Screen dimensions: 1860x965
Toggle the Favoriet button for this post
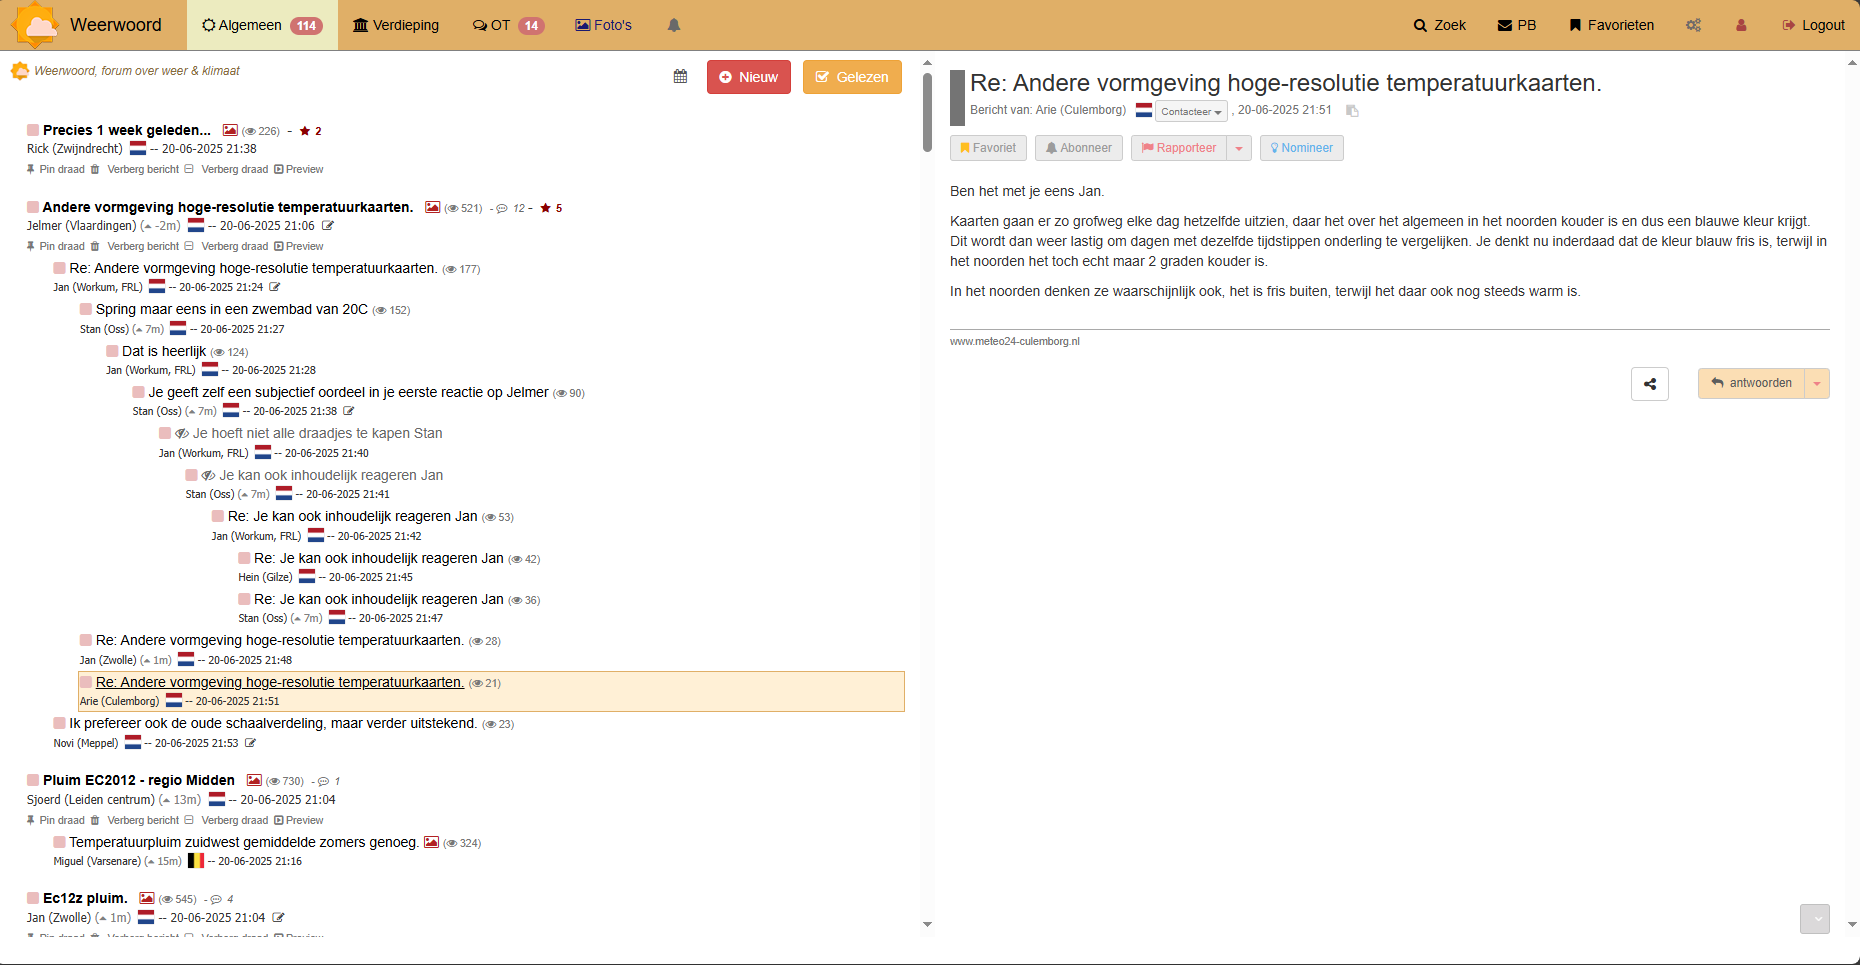[x=988, y=148]
